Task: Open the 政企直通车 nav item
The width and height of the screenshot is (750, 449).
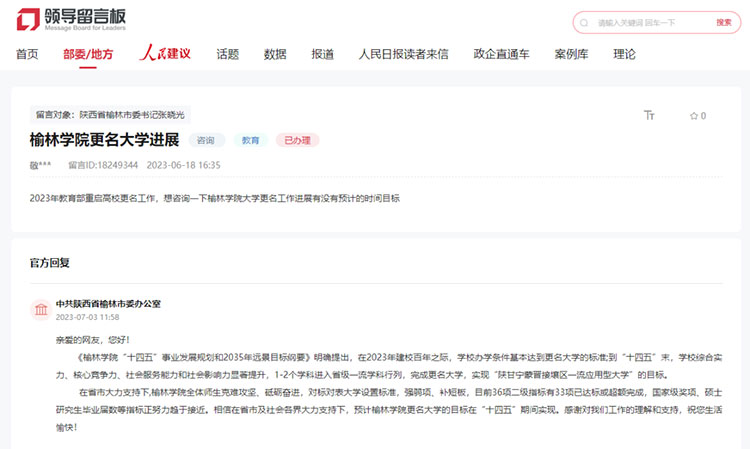Action: (501, 55)
